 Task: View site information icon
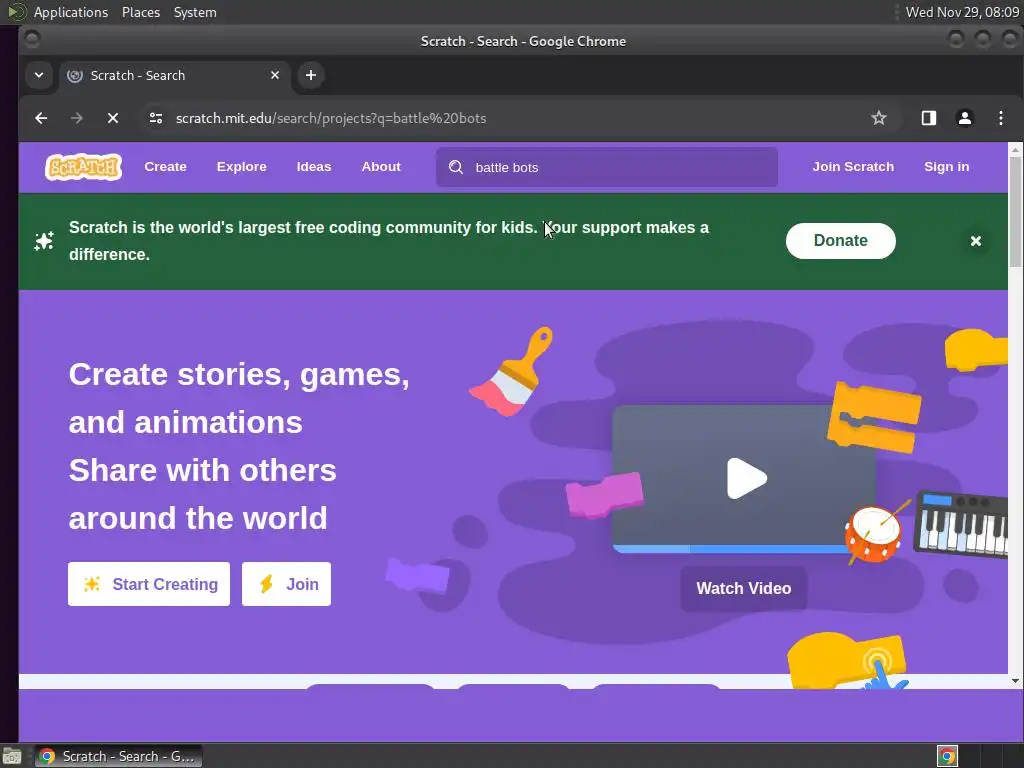click(155, 118)
